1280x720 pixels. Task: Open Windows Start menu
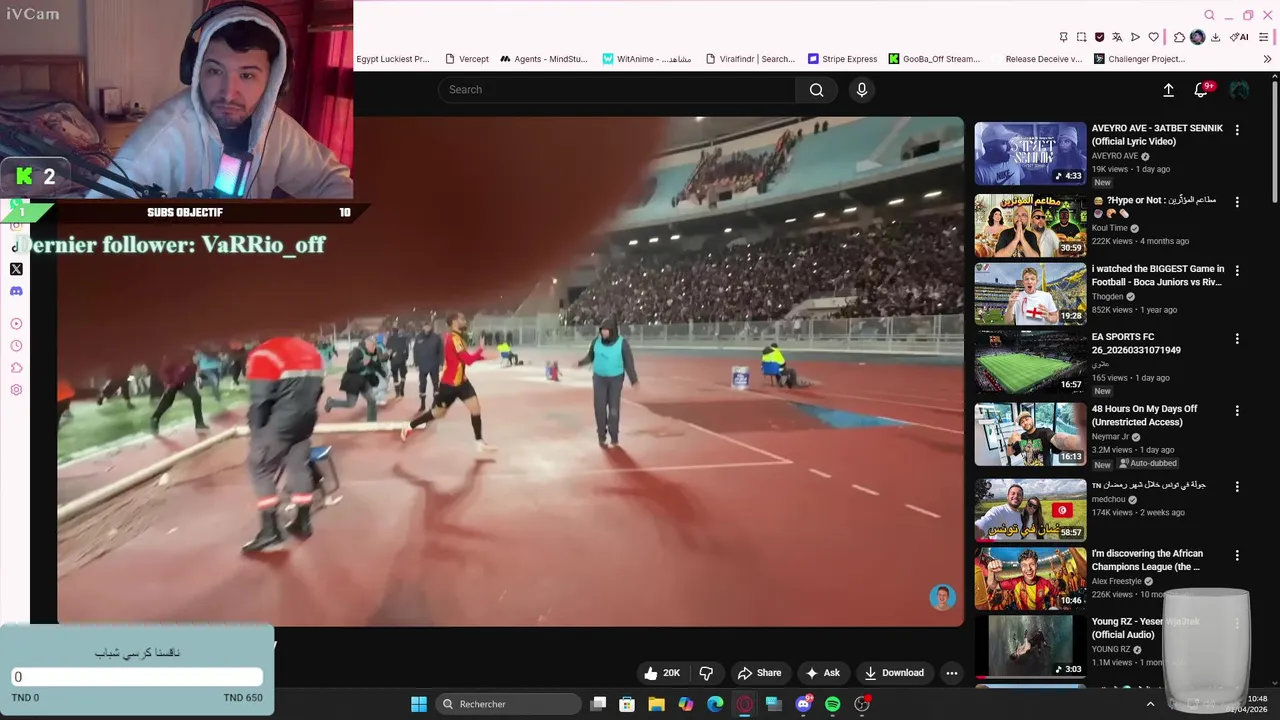pyautogui.click(x=419, y=704)
